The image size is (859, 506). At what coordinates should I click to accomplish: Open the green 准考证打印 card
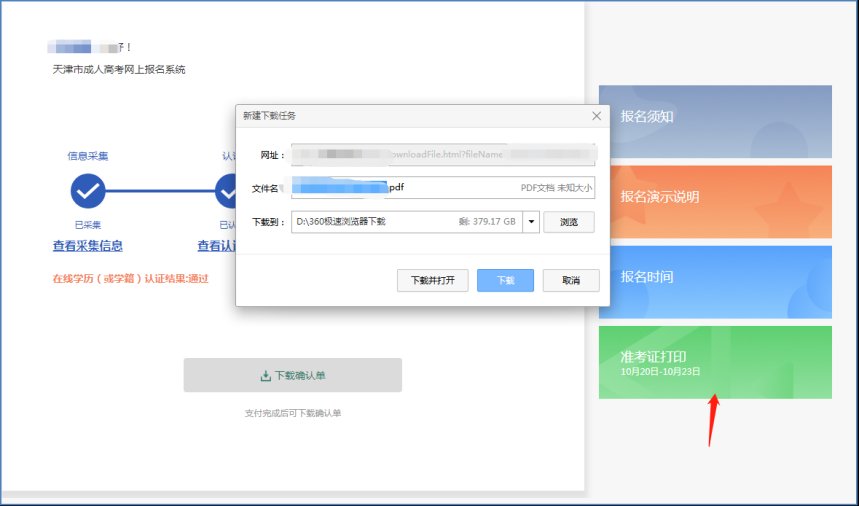[x=715, y=362]
